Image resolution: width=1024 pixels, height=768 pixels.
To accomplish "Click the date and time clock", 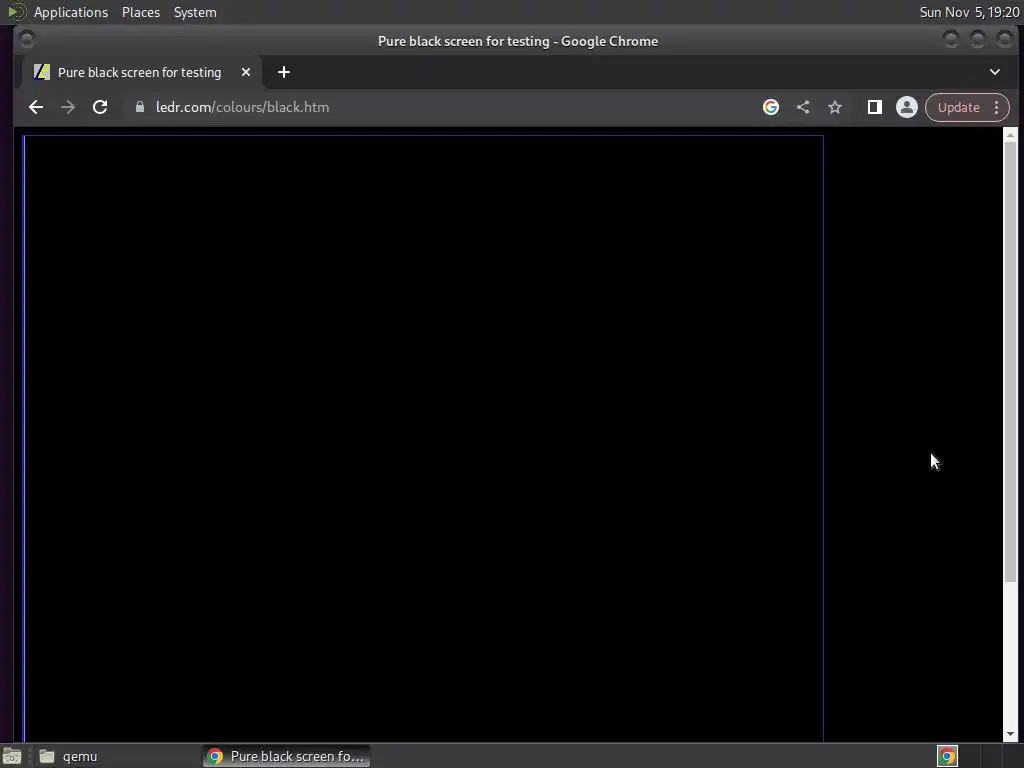I will coord(969,12).
